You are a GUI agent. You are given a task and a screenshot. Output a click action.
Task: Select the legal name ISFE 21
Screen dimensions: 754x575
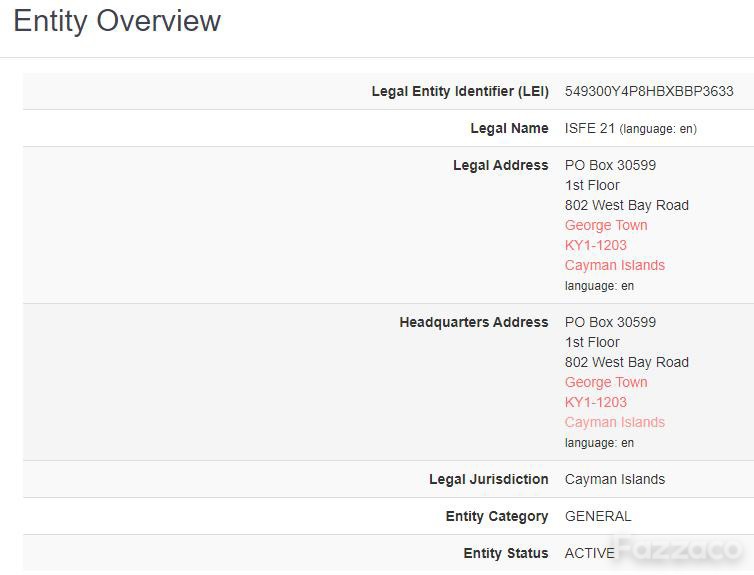[590, 128]
